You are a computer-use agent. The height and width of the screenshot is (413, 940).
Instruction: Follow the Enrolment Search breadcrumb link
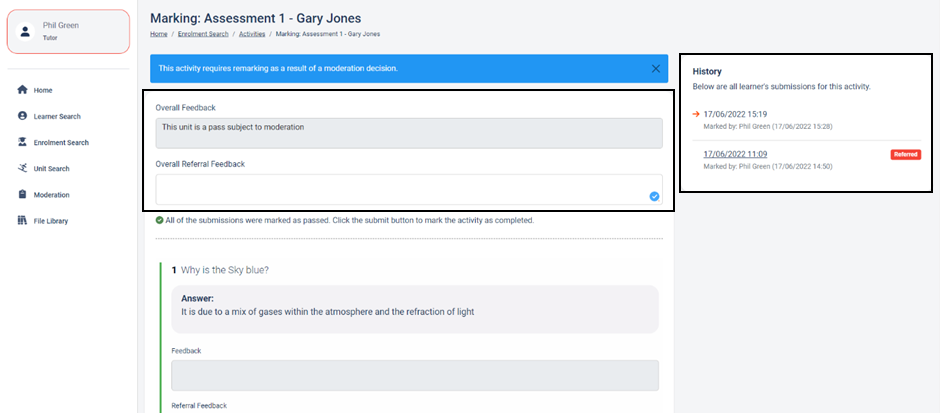coord(203,34)
